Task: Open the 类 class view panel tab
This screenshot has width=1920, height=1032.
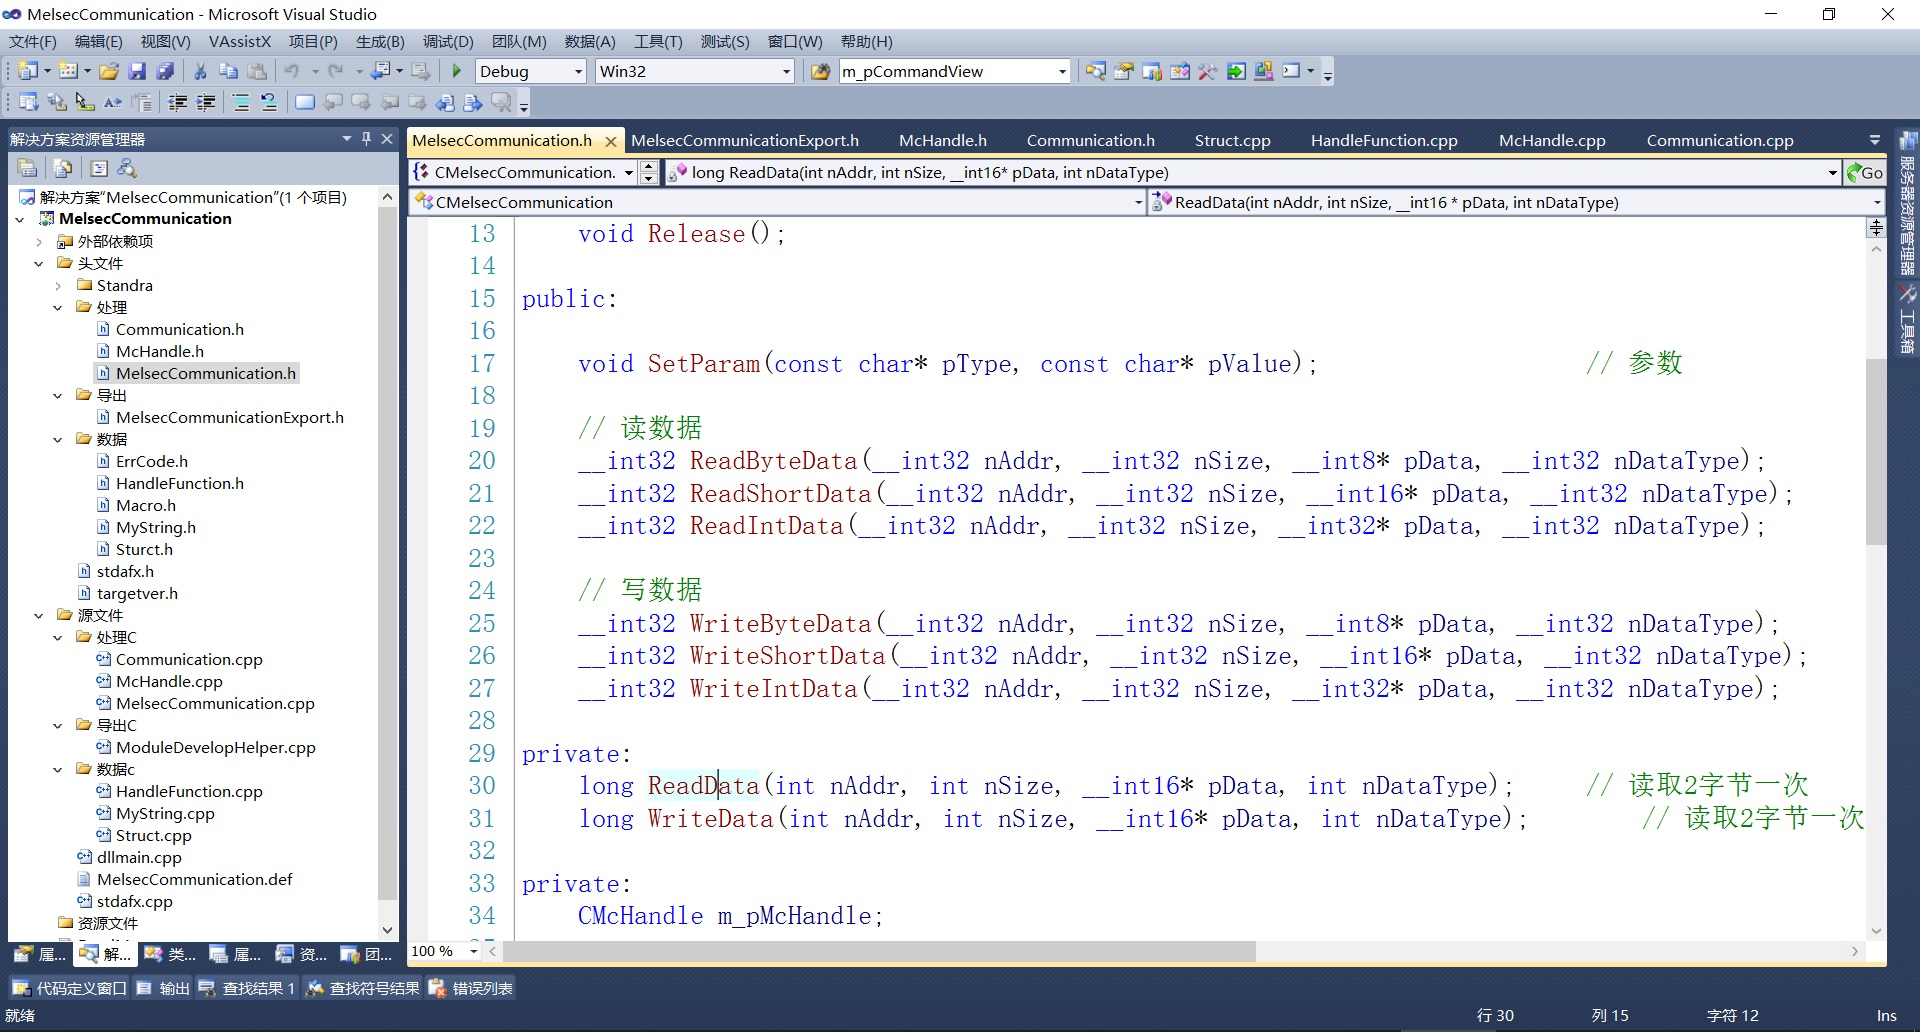Action: coord(170,954)
